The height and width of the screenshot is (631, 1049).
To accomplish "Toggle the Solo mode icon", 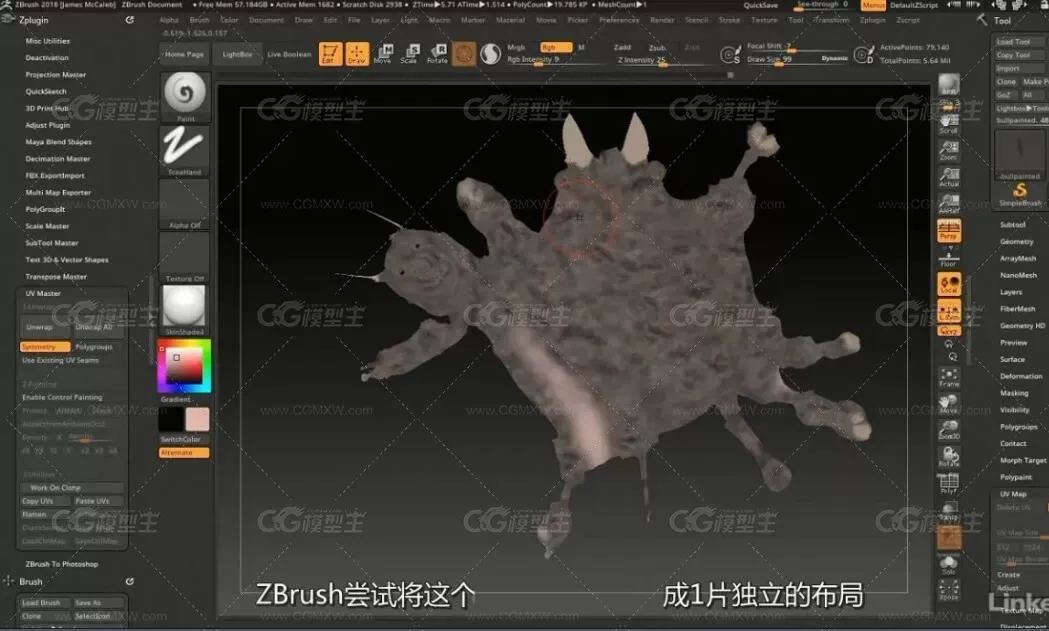I will click(949, 565).
